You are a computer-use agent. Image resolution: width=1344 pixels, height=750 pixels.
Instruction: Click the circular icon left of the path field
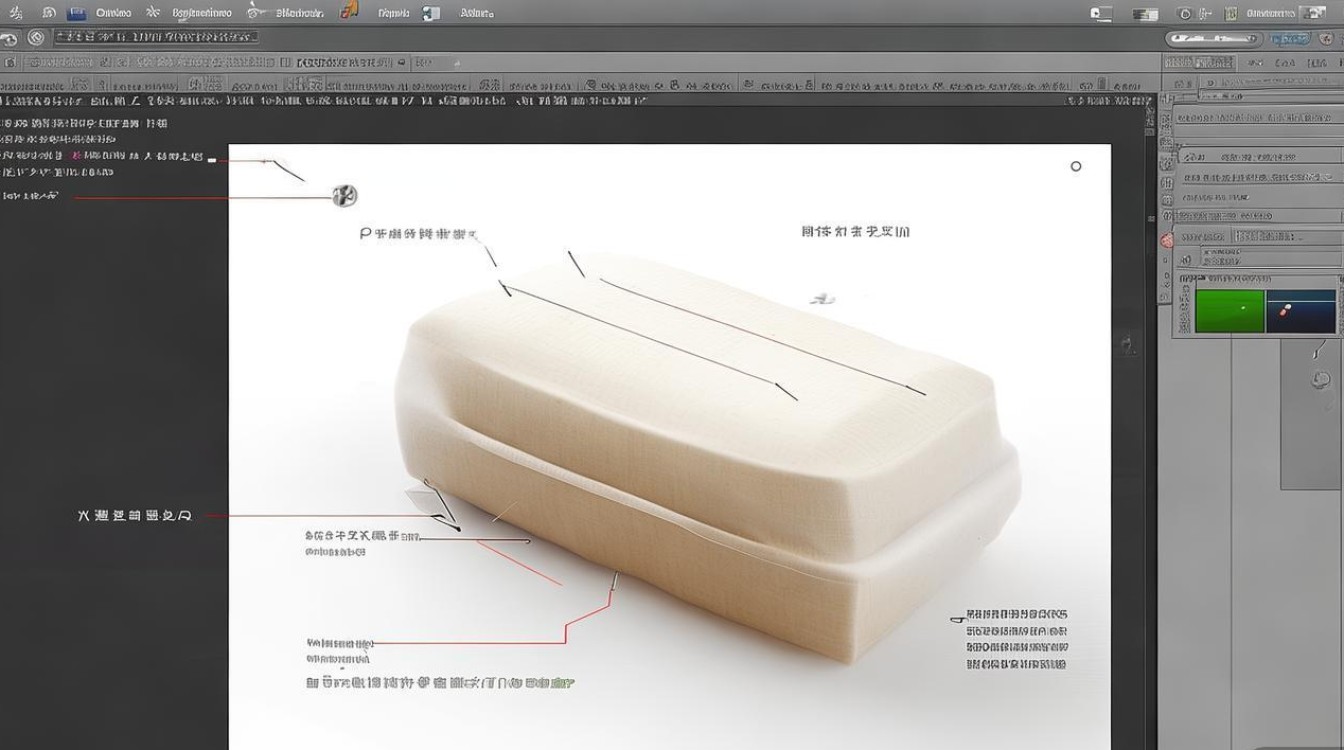pos(37,38)
